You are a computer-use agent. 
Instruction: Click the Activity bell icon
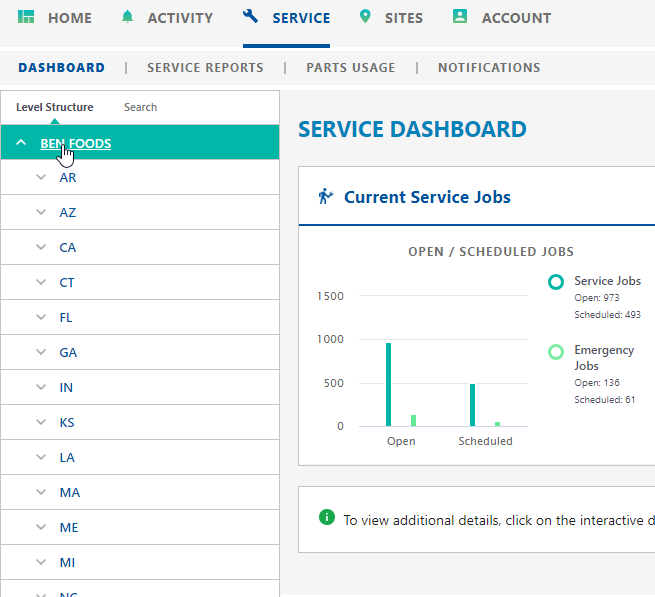[127, 17]
